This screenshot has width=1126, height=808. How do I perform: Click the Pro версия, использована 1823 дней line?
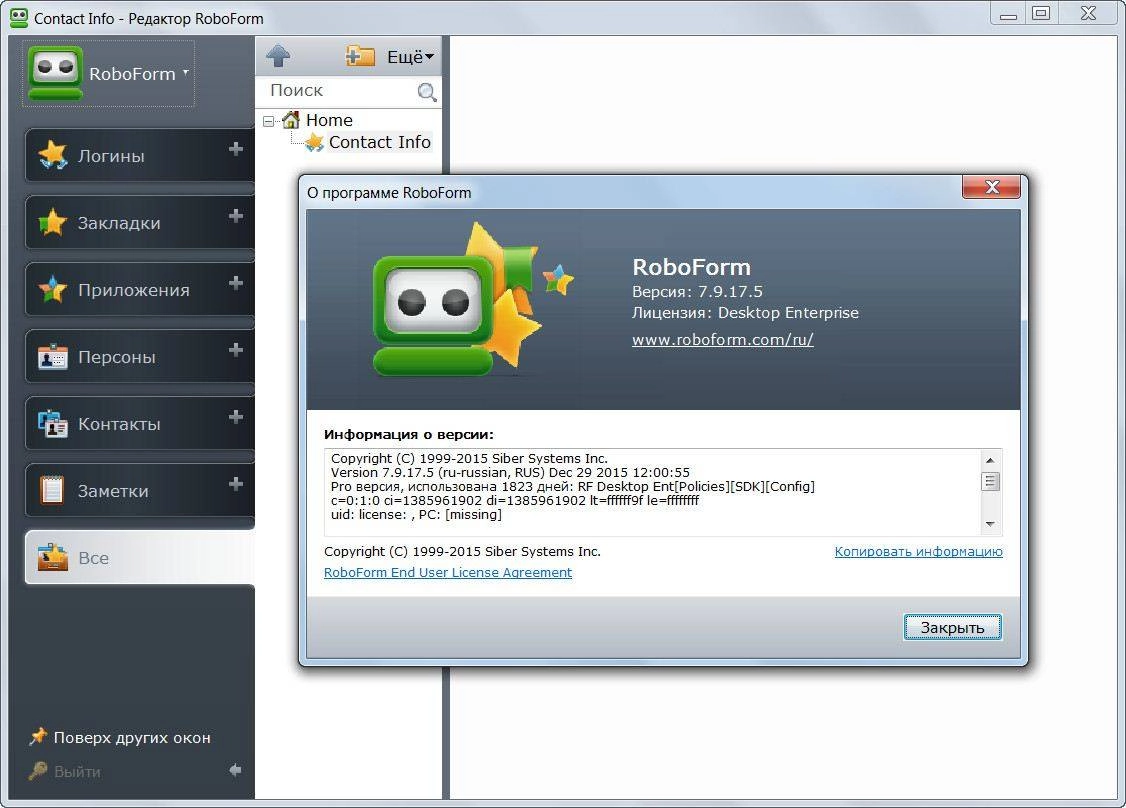[572, 486]
